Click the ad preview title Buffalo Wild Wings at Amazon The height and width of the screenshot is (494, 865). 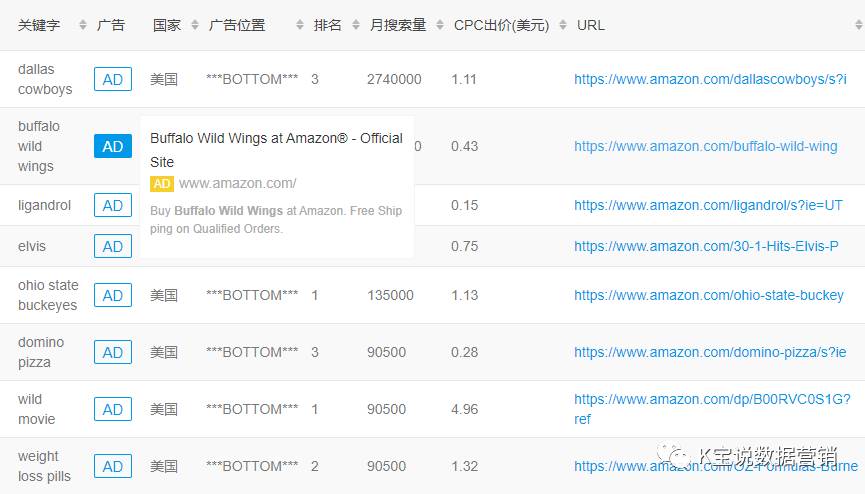coord(276,150)
